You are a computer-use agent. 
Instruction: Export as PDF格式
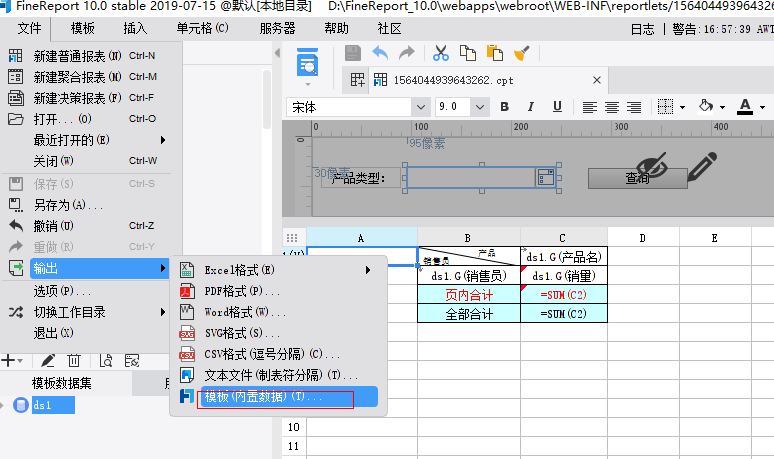[x=276, y=291]
